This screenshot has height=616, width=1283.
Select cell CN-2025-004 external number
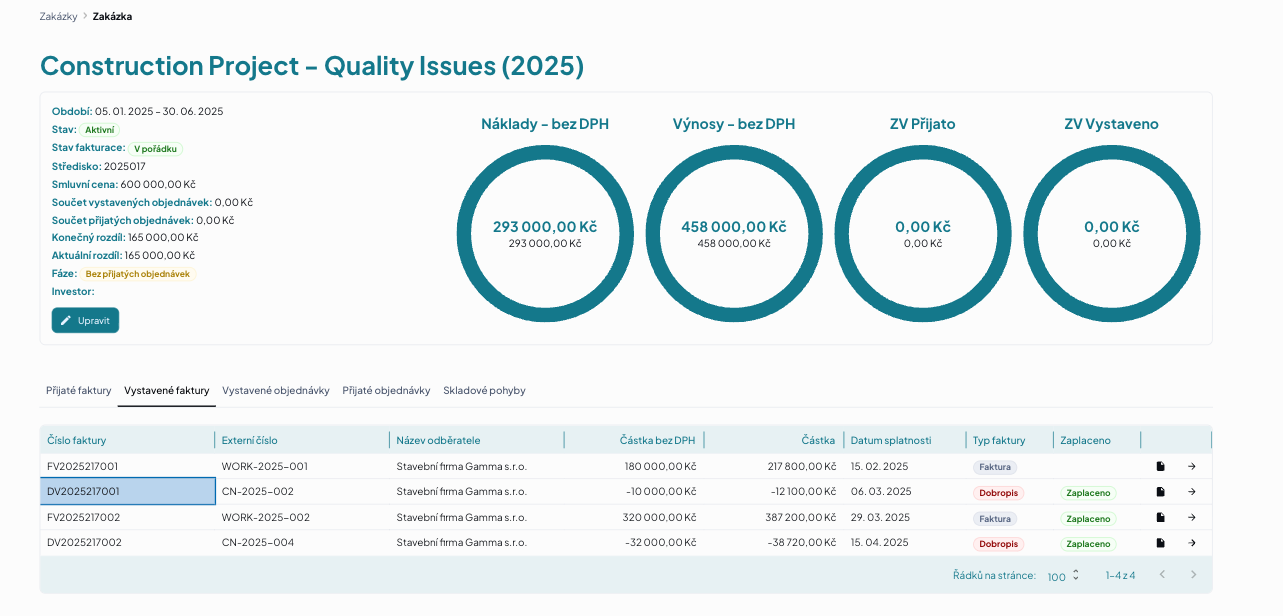click(x=258, y=543)
